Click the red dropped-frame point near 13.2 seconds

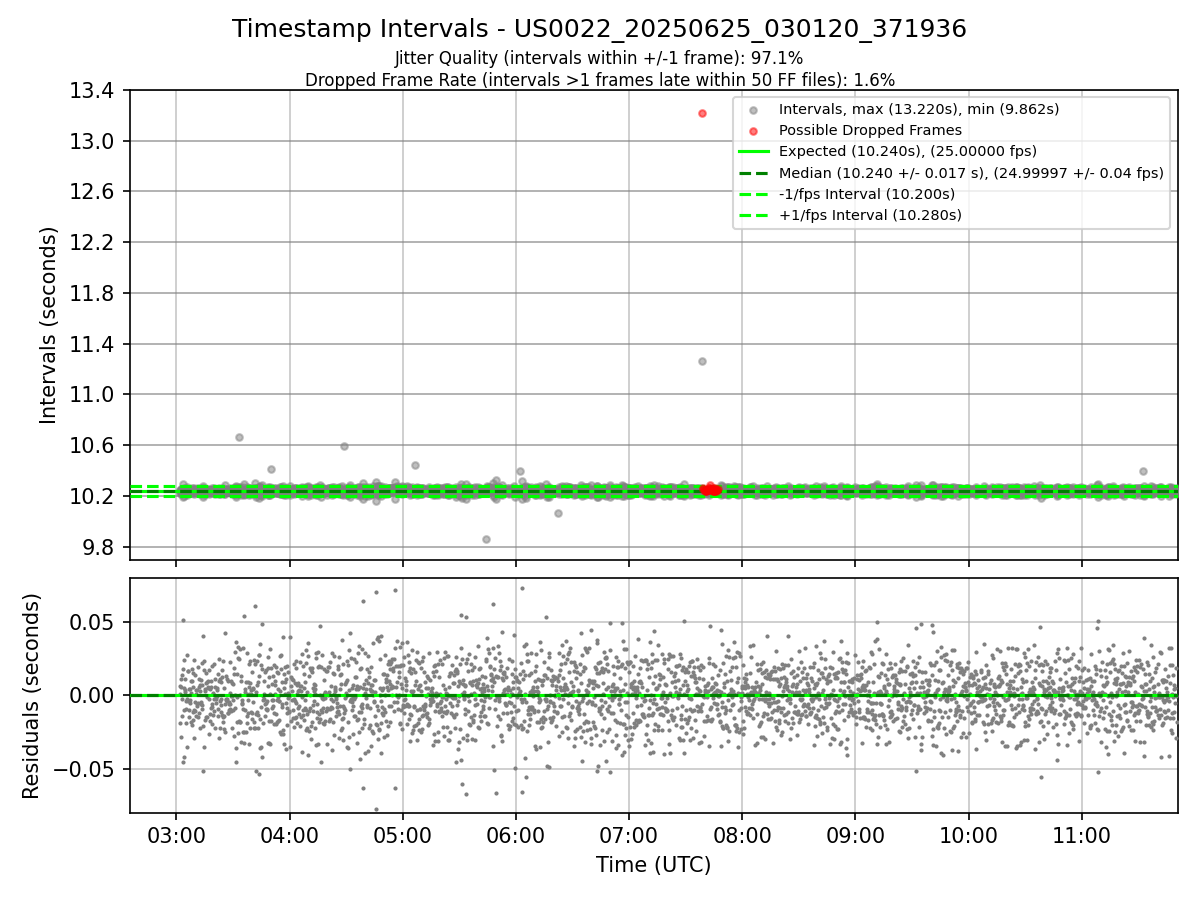(702, 113)
